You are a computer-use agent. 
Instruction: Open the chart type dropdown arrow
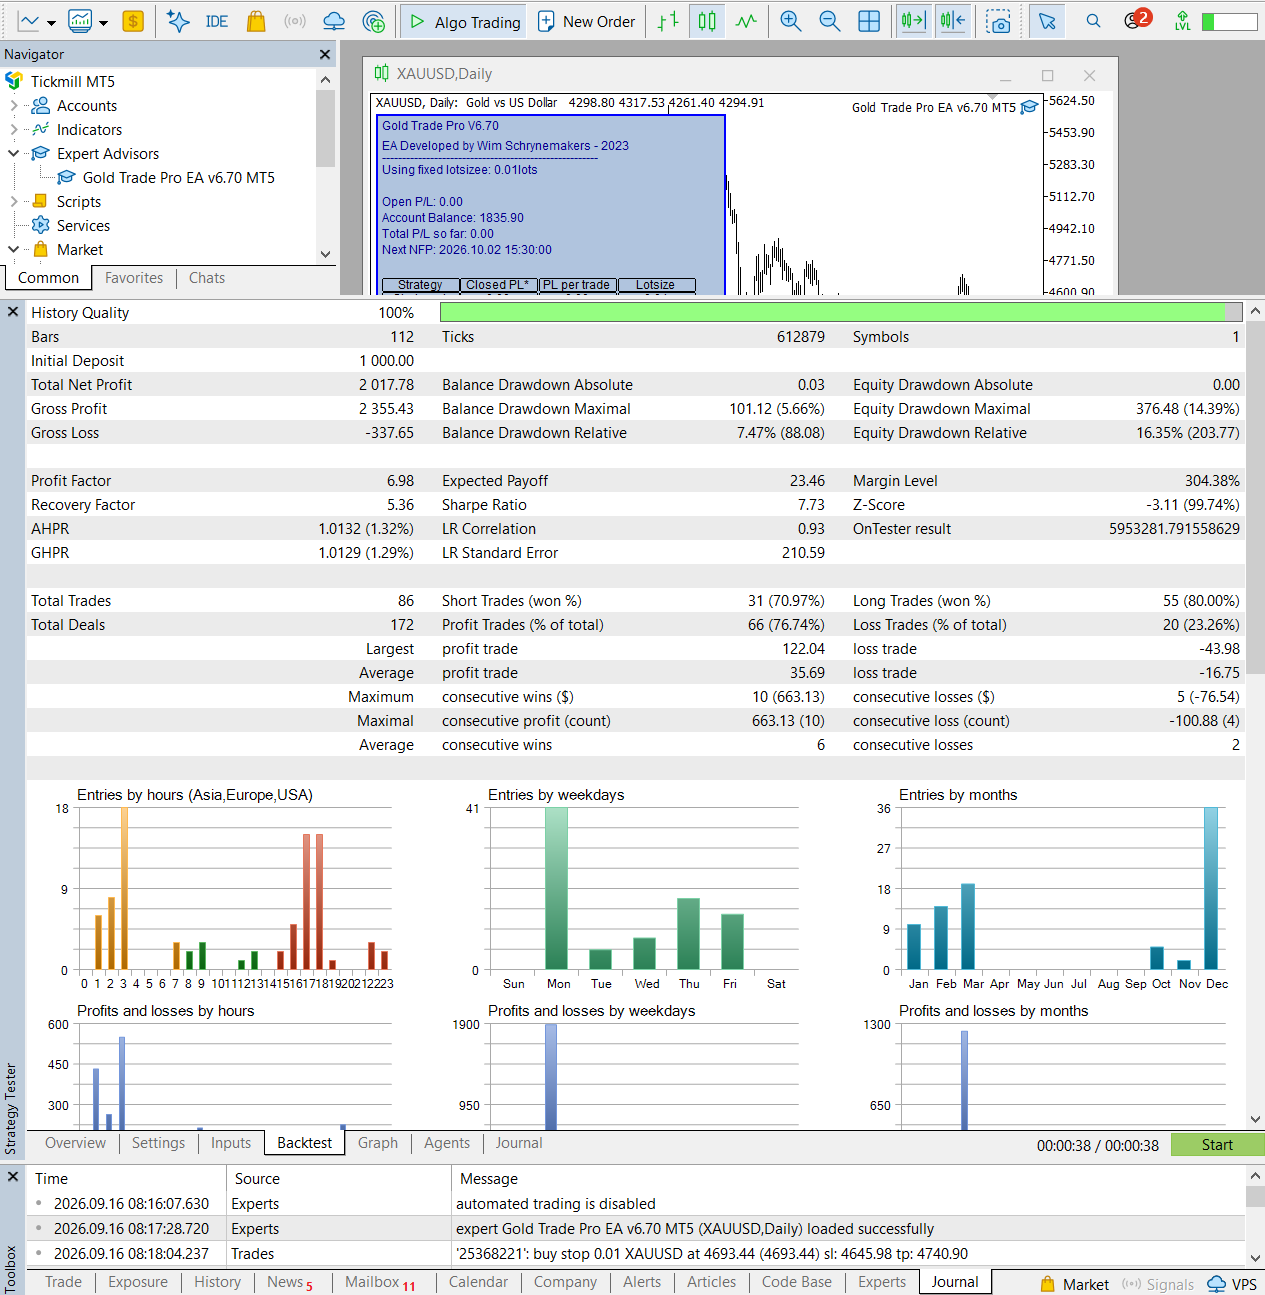(x=51, y=22)
